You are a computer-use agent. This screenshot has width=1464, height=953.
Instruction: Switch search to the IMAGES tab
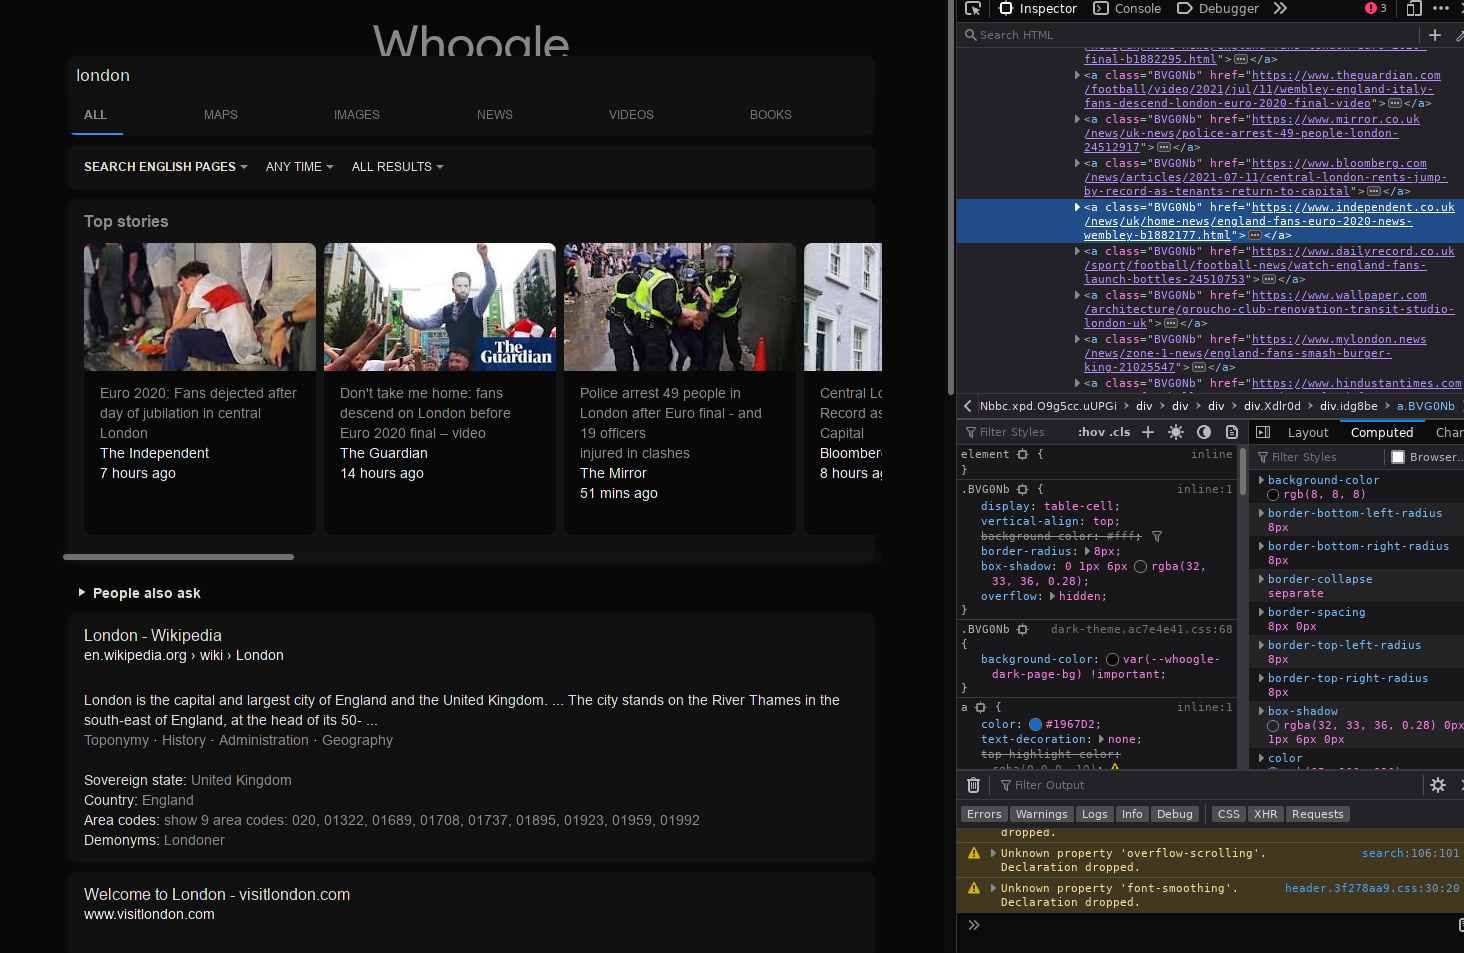point(357,115)
